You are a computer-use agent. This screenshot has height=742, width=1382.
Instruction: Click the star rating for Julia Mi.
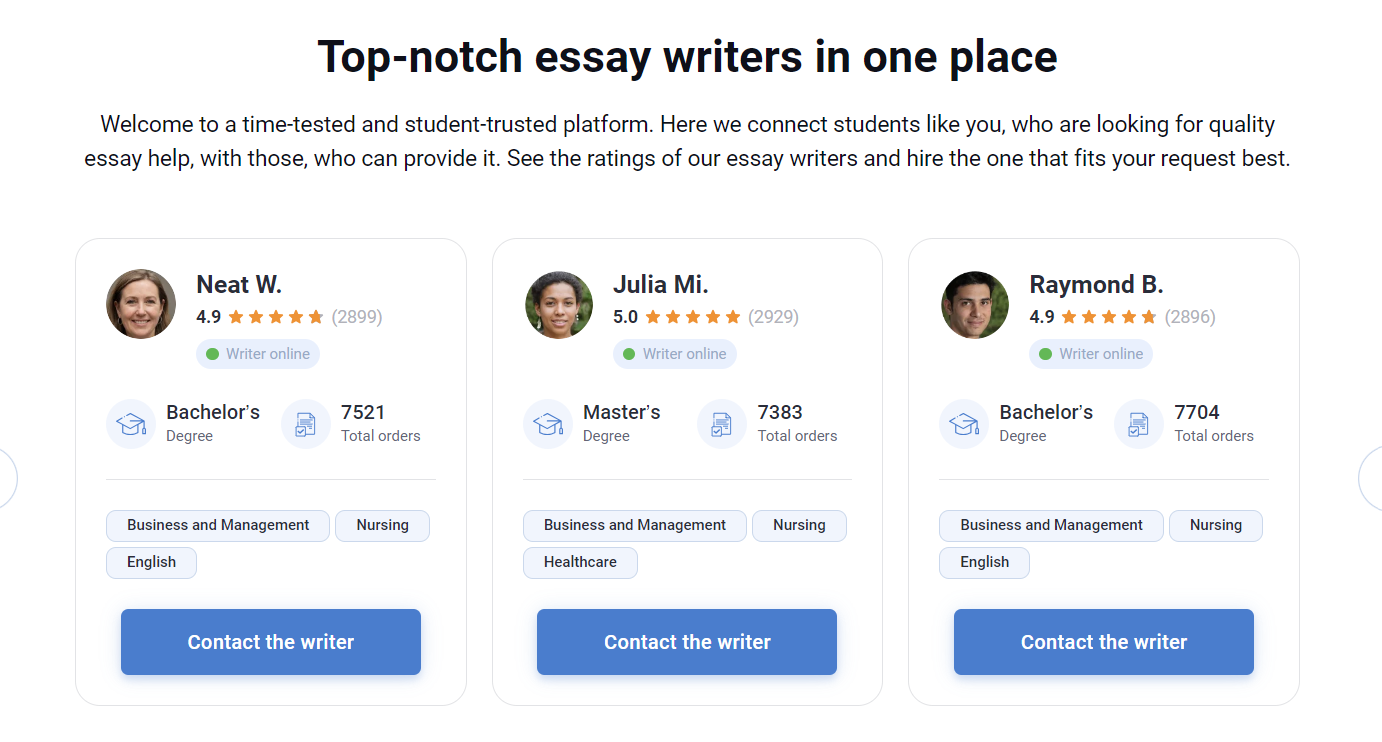692,317
